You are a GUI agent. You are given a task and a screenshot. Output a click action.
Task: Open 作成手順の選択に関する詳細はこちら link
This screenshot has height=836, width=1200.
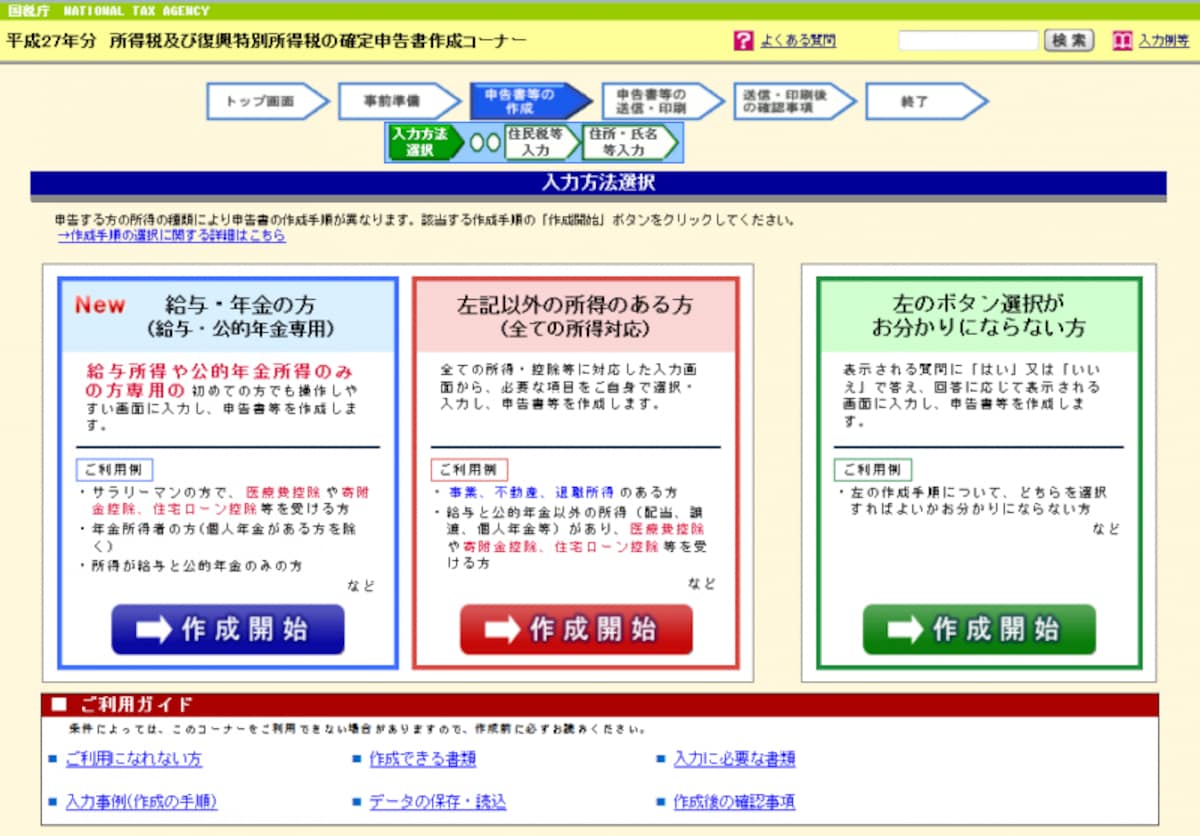click(x=171, y=236)
